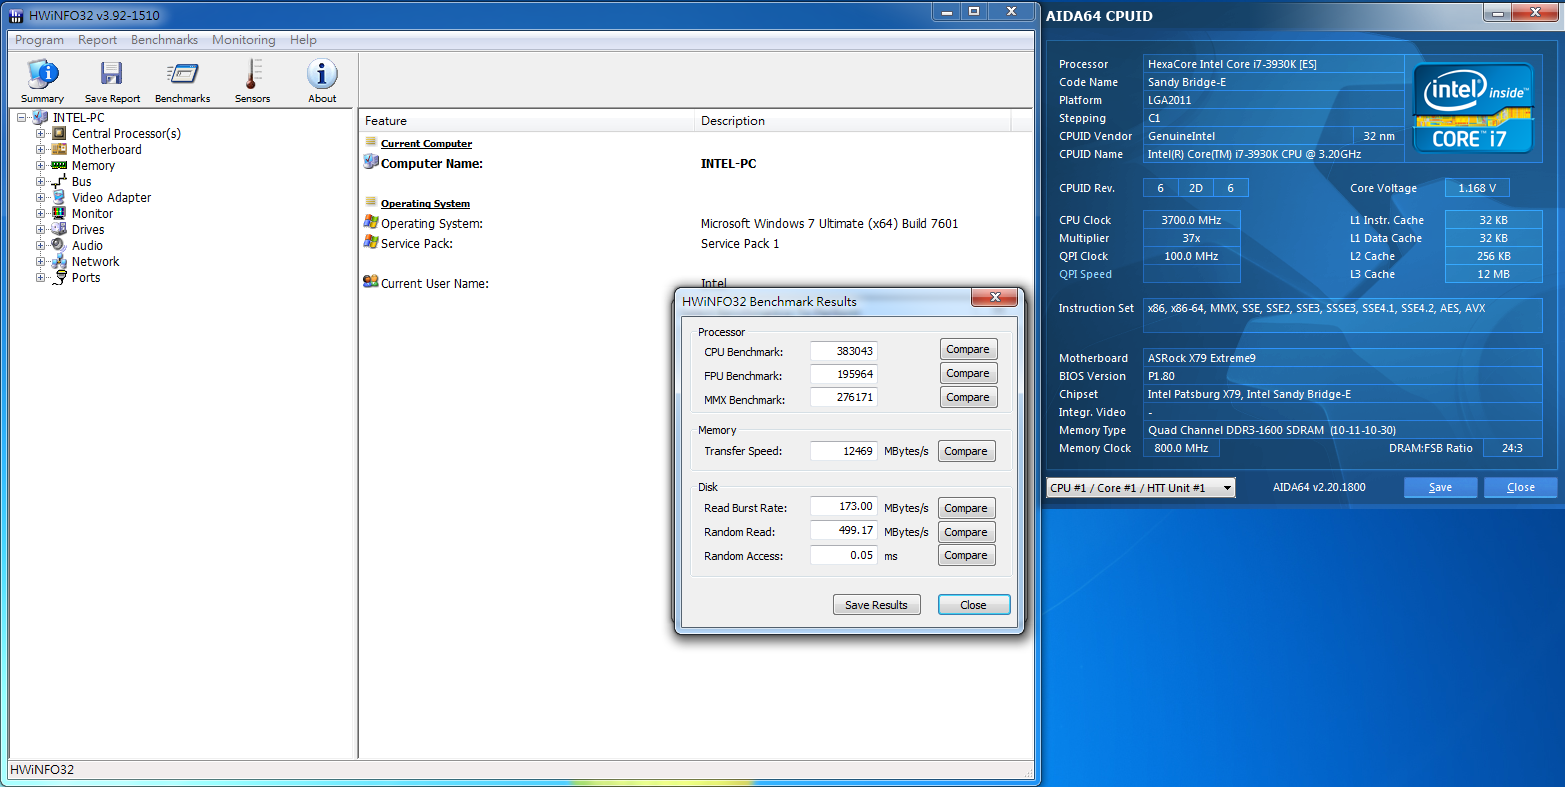Viewport: 1565px width, 787px height.
Task: Click the CPU Benchmark value field
Action: coord(843,351)
